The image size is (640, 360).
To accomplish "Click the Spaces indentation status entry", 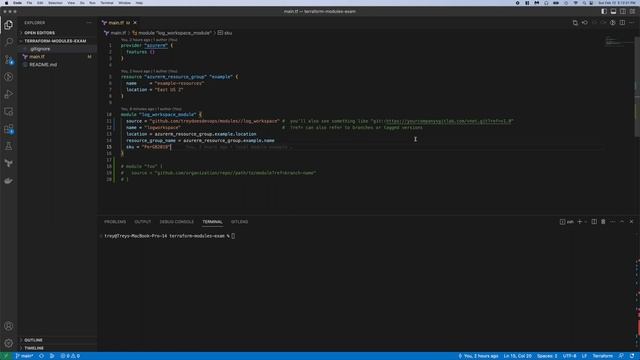I will pos(547,356).
